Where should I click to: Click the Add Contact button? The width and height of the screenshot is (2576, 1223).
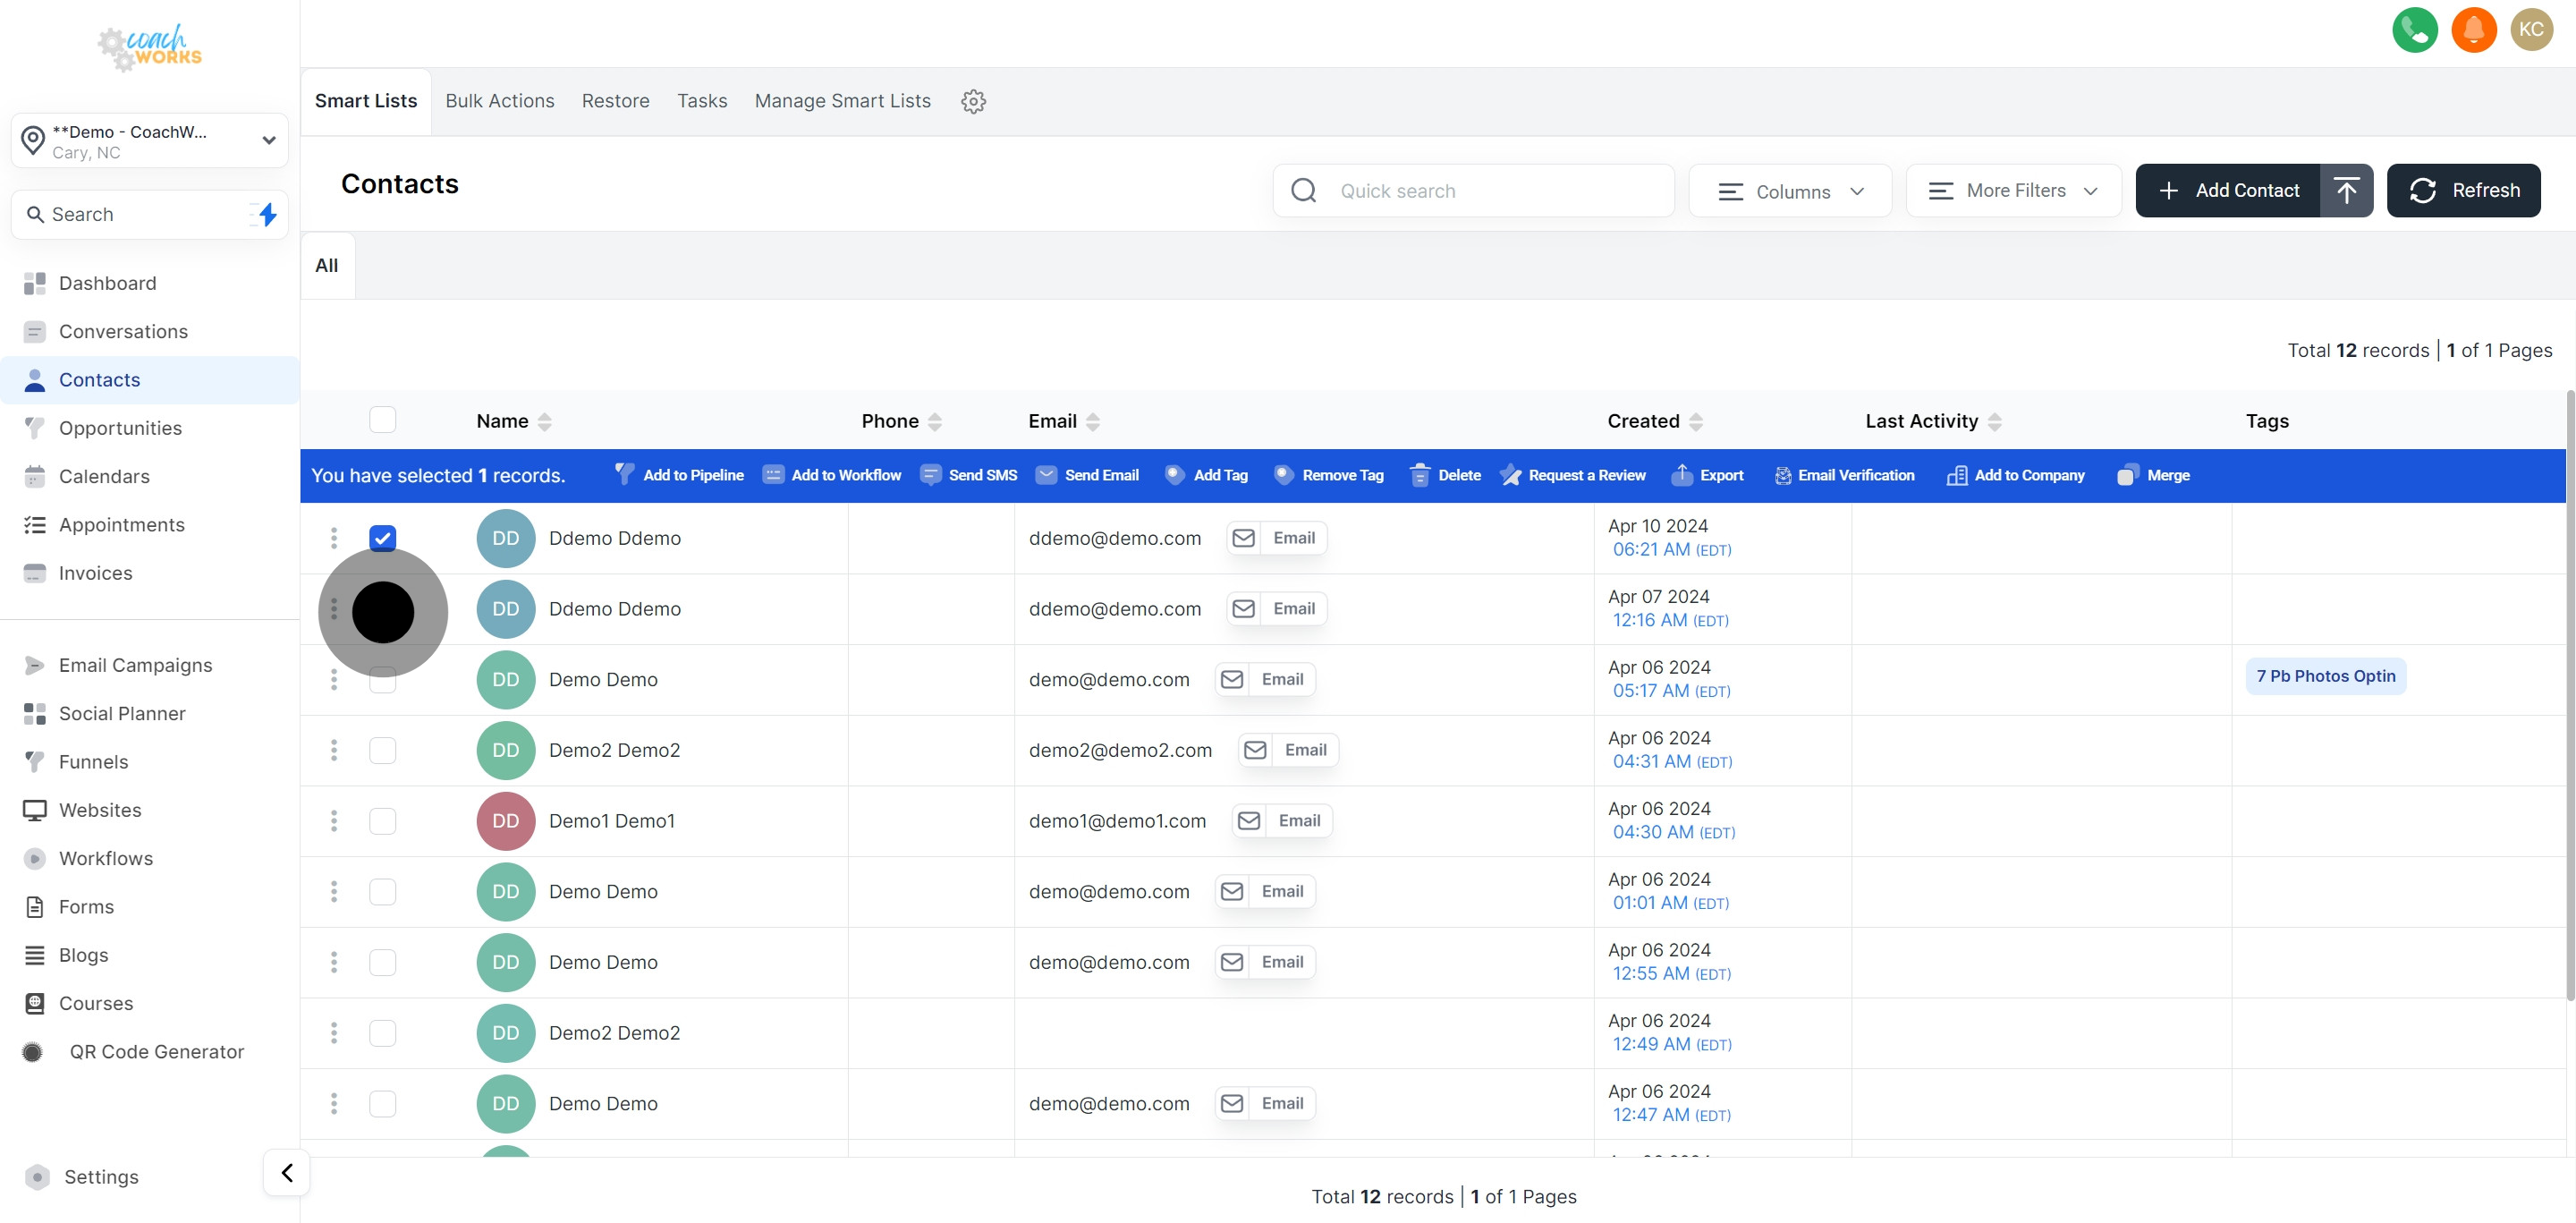tap(2228, 190)
